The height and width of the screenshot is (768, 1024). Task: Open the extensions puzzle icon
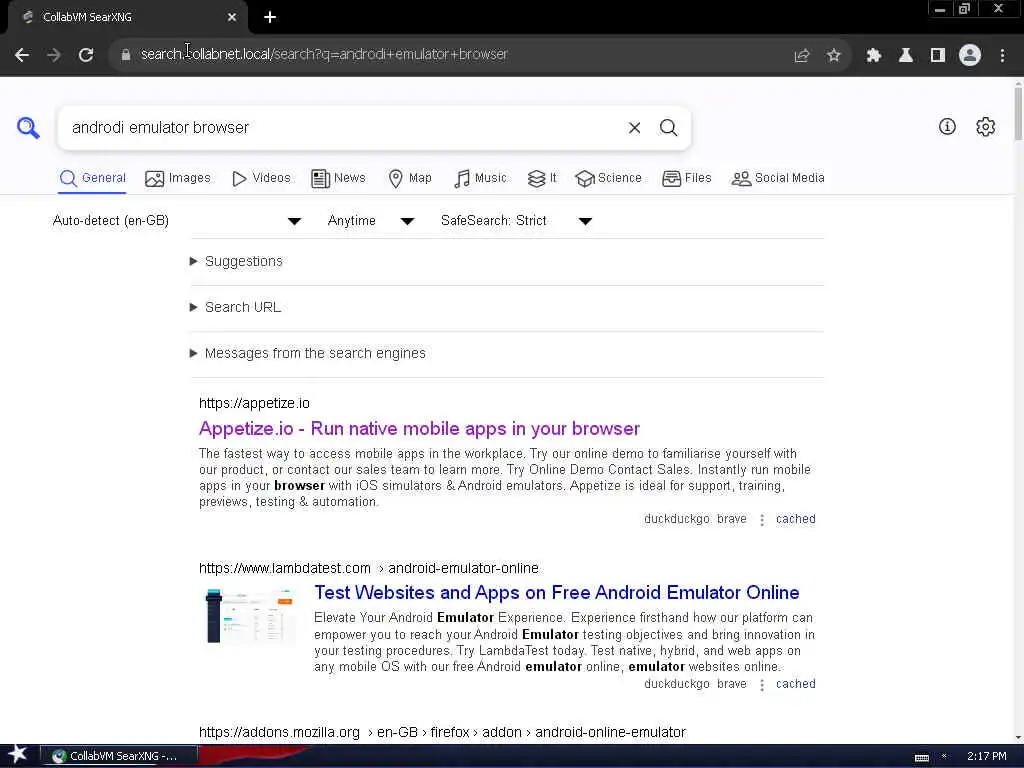pos(874,56)
